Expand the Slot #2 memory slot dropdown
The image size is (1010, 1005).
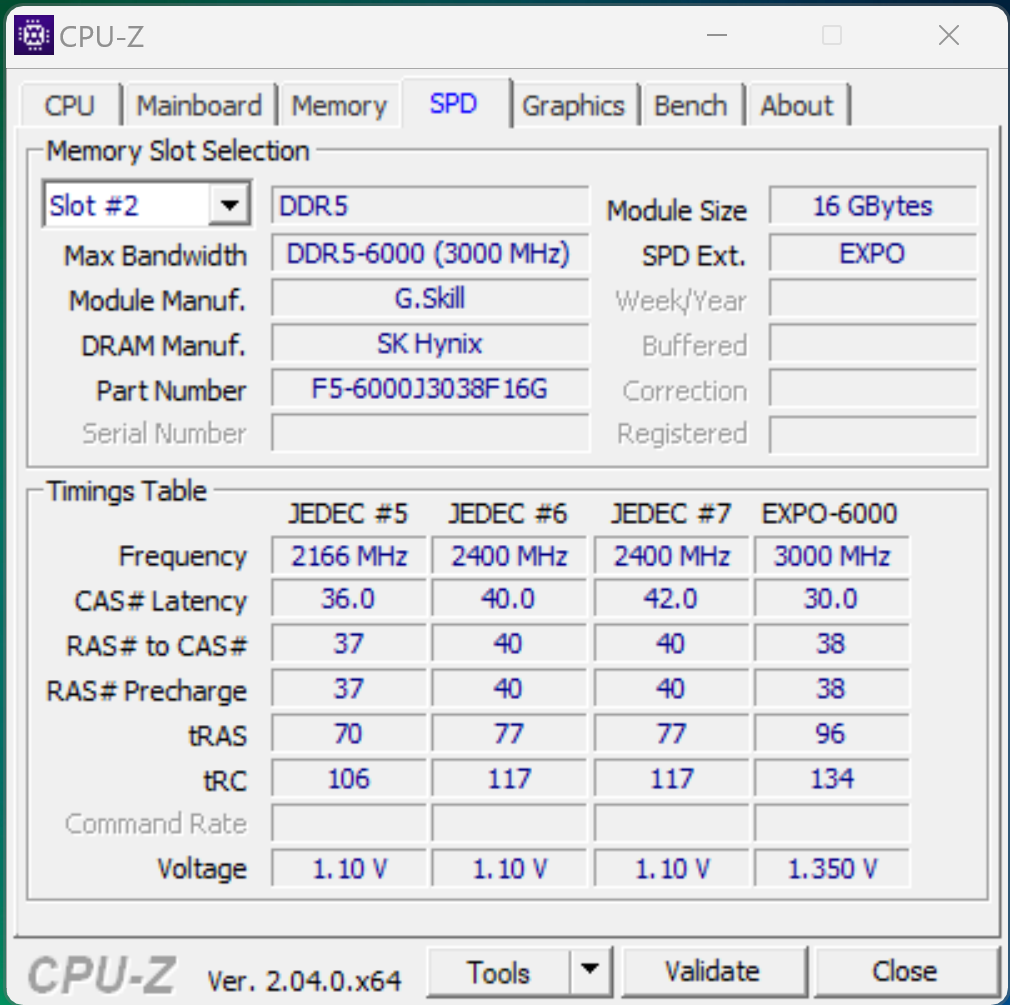click(229, 206)
